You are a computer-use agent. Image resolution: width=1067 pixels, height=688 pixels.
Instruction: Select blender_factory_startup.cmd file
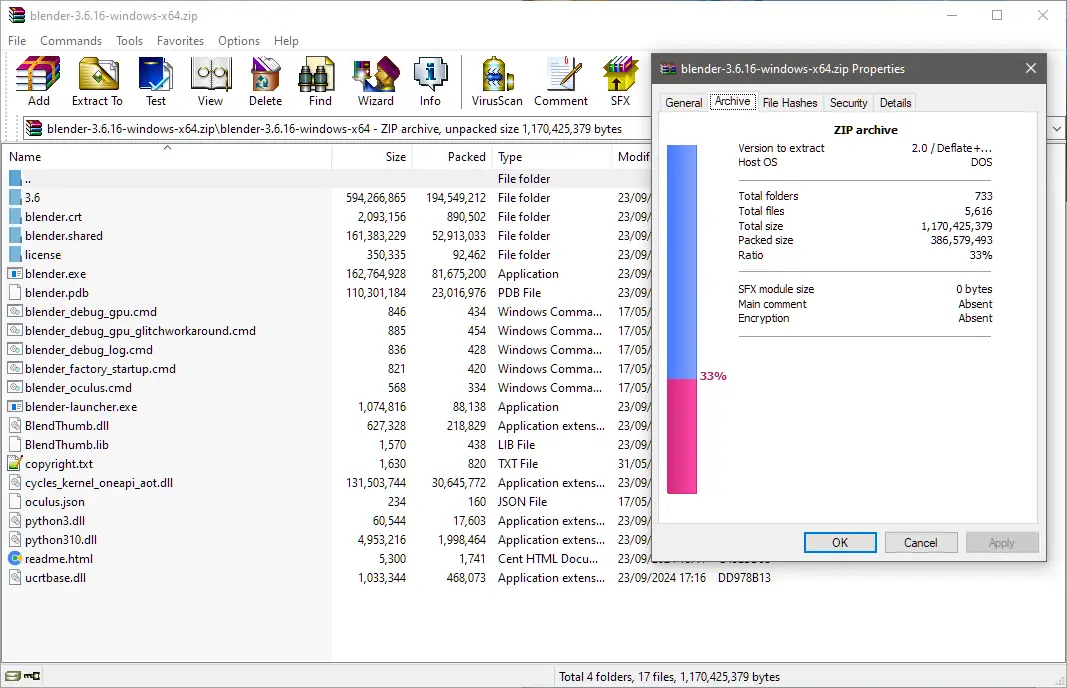pos(100,369)
